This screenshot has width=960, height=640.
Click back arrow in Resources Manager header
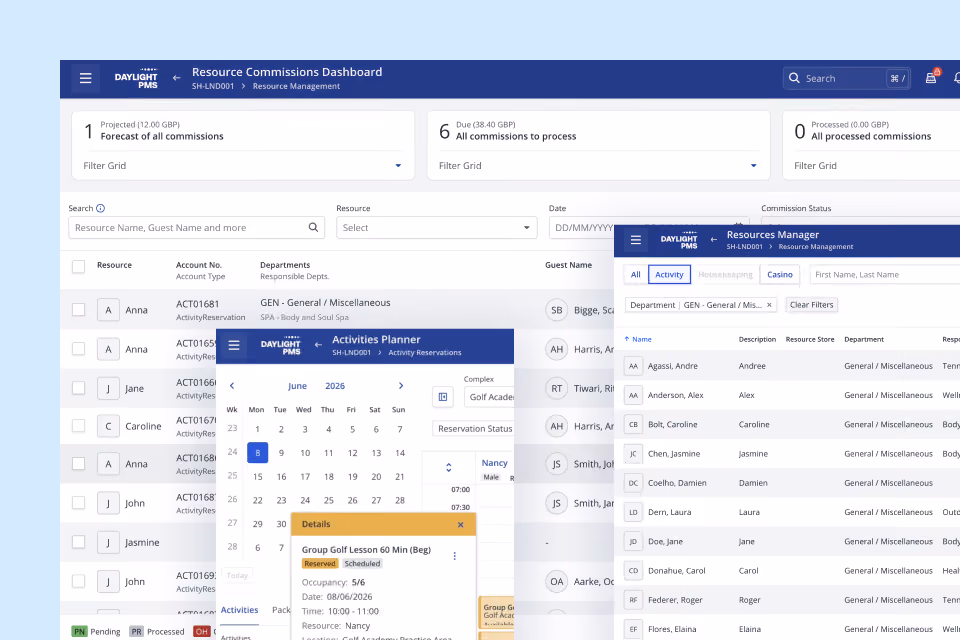pyautogui.click(x=713, y=239)
